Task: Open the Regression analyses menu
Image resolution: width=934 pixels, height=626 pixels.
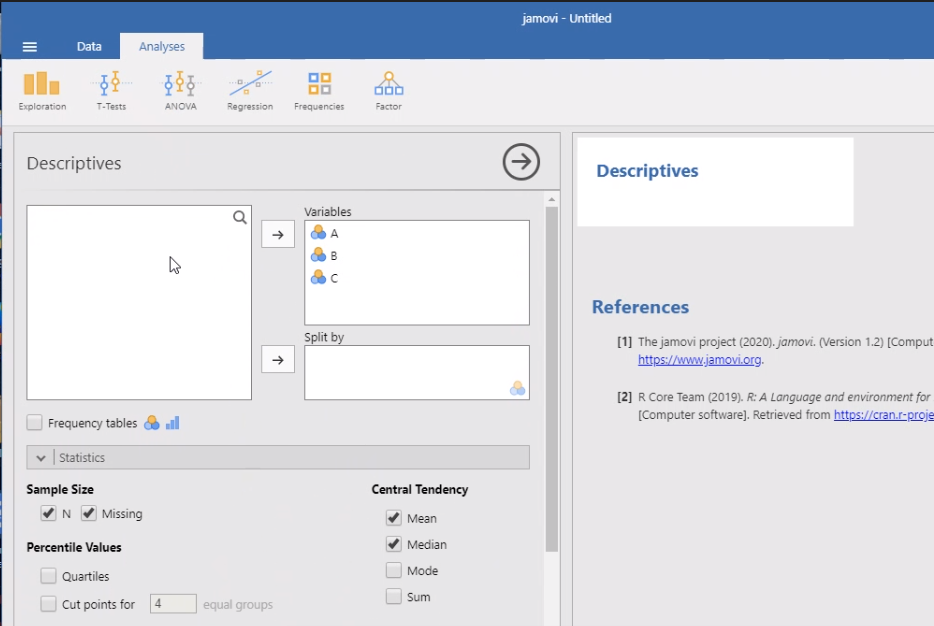Action: [x=250, y=91]
